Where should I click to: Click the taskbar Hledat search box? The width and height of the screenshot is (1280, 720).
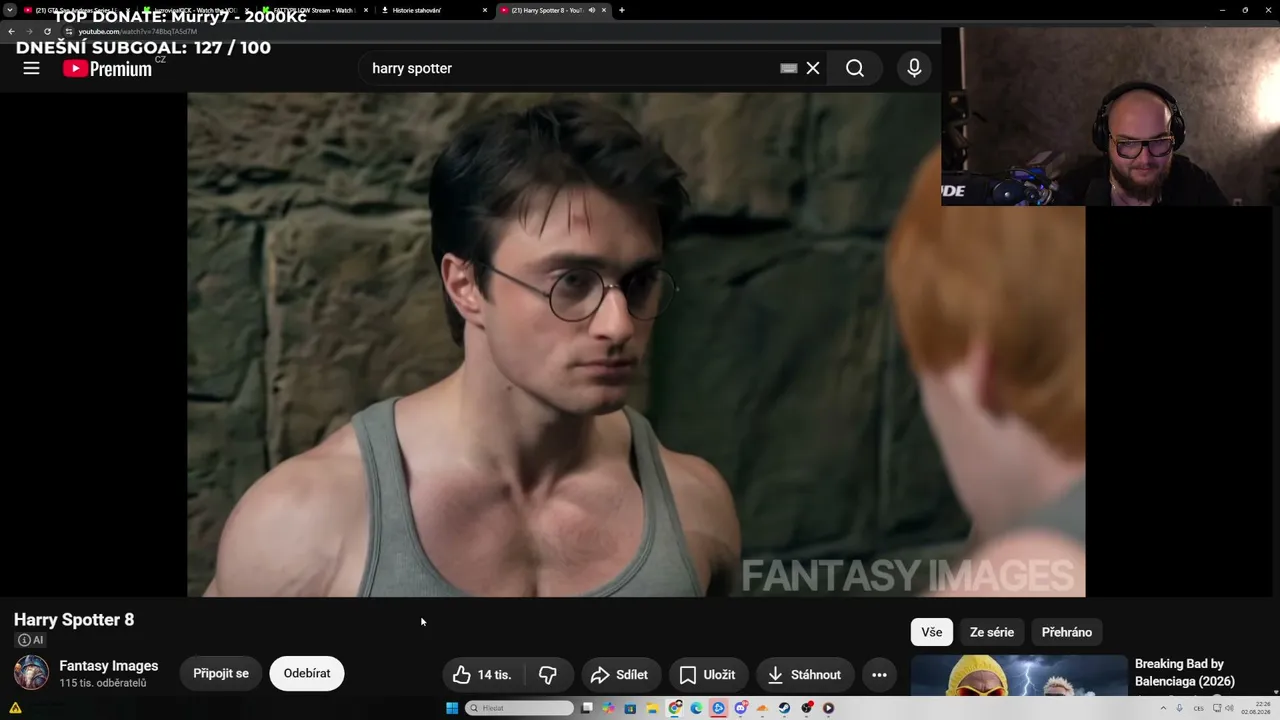click(x=520, y=708)
